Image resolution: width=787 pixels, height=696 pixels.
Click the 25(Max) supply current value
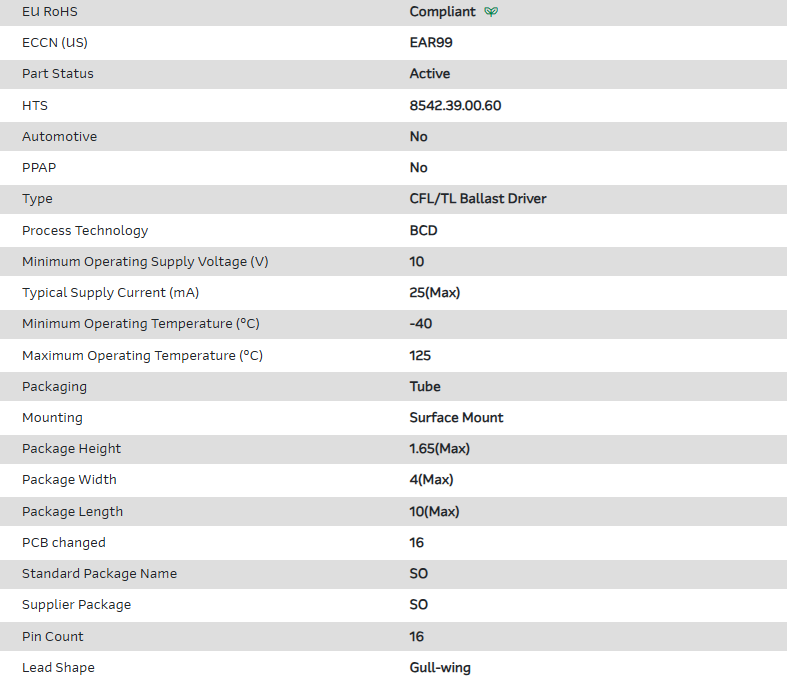point(435,293)
